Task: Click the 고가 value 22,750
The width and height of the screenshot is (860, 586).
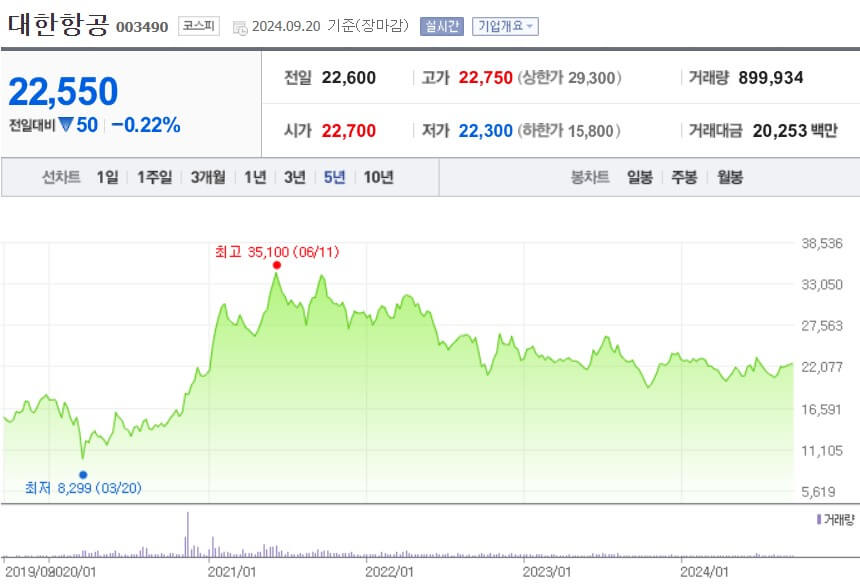Action: click(x=485, y=78)
